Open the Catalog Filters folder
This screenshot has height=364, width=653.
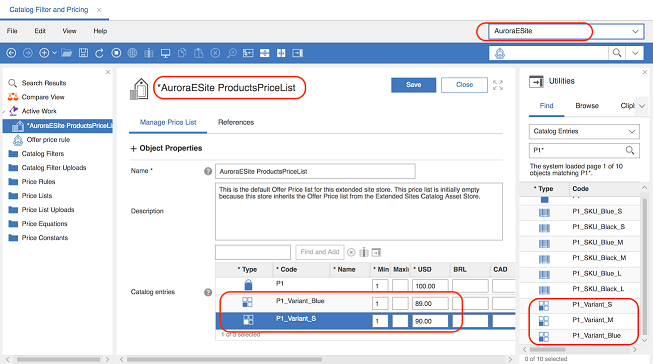pyautogui.click(x=42, y=154)
